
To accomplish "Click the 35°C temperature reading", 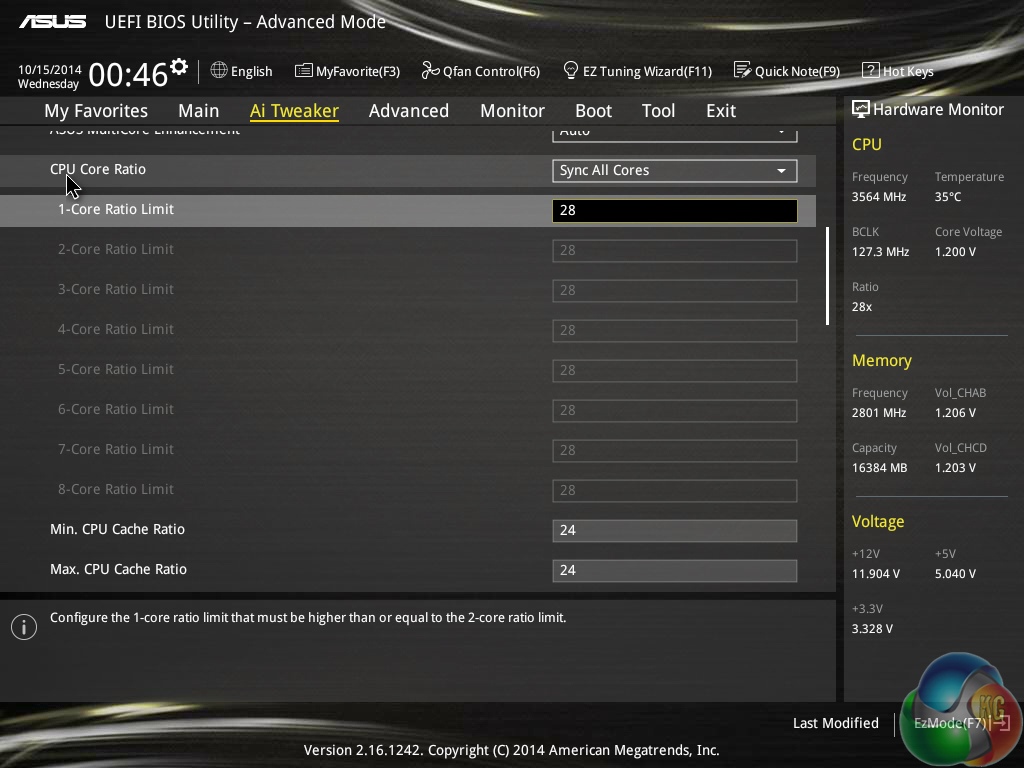I will pyautogui.click(x=948, y=197).
